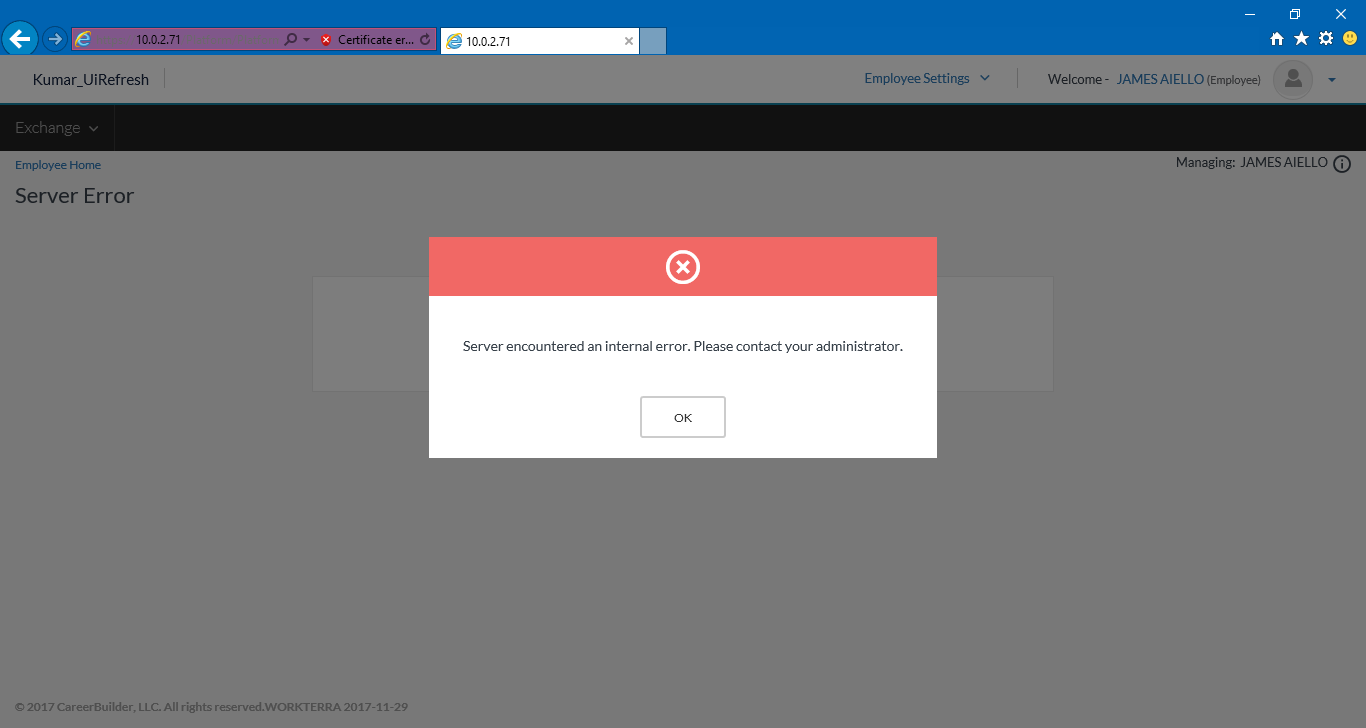Click the address bar showing 10.0.2.71
1366x728 pixels.
point(180,40)
